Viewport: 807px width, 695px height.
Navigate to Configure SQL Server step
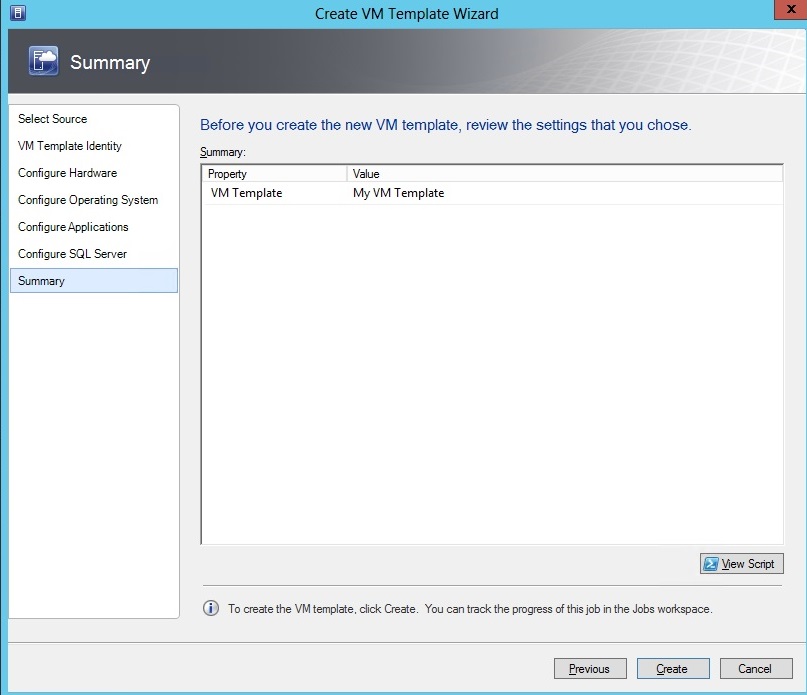(72, 254)
